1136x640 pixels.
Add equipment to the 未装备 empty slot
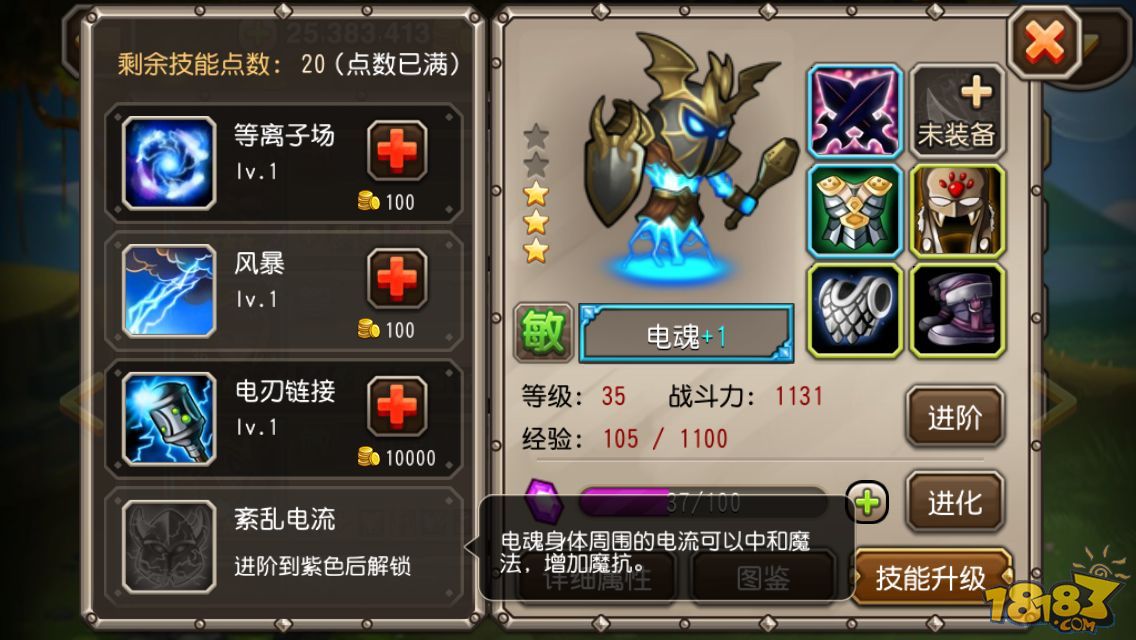pyautogui.click(x=957, y=111)
